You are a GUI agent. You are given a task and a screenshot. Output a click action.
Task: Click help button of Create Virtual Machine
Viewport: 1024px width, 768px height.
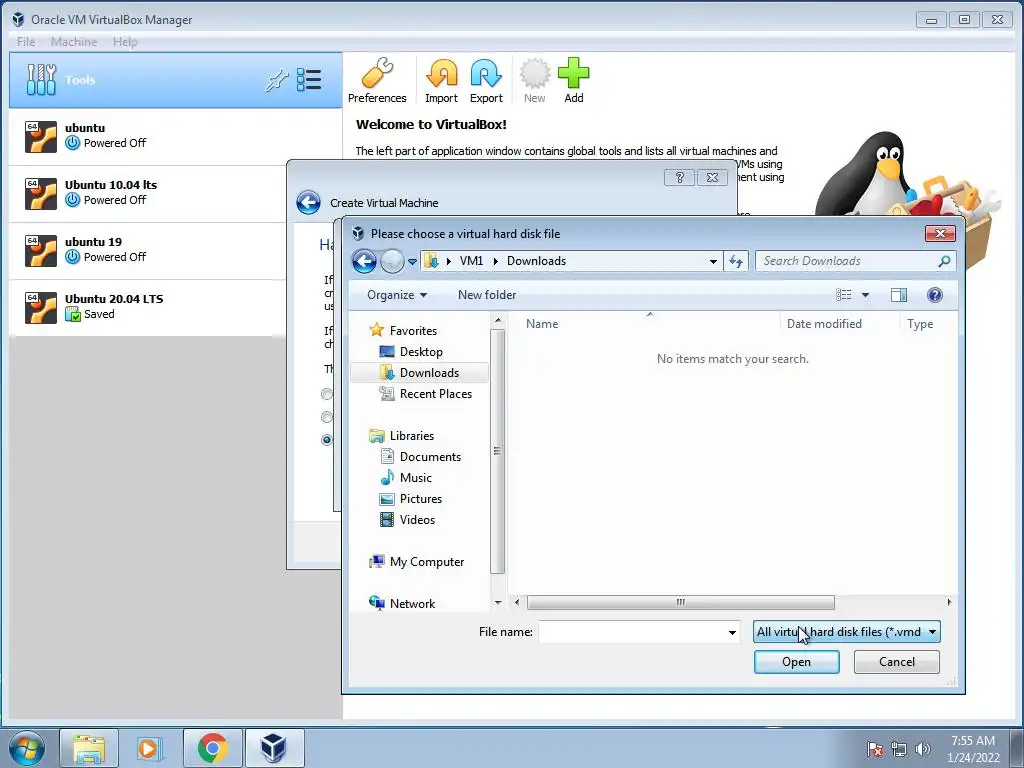click(x=679, y=178)
